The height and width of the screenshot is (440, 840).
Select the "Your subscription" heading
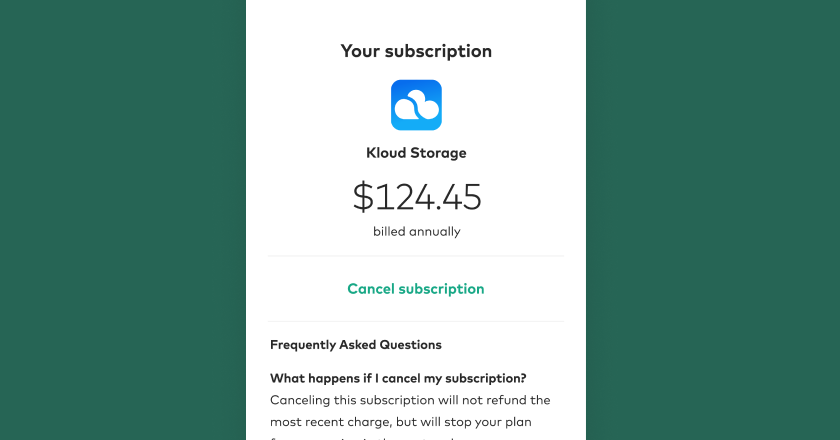pyautogui.click(x=416, y=51)
